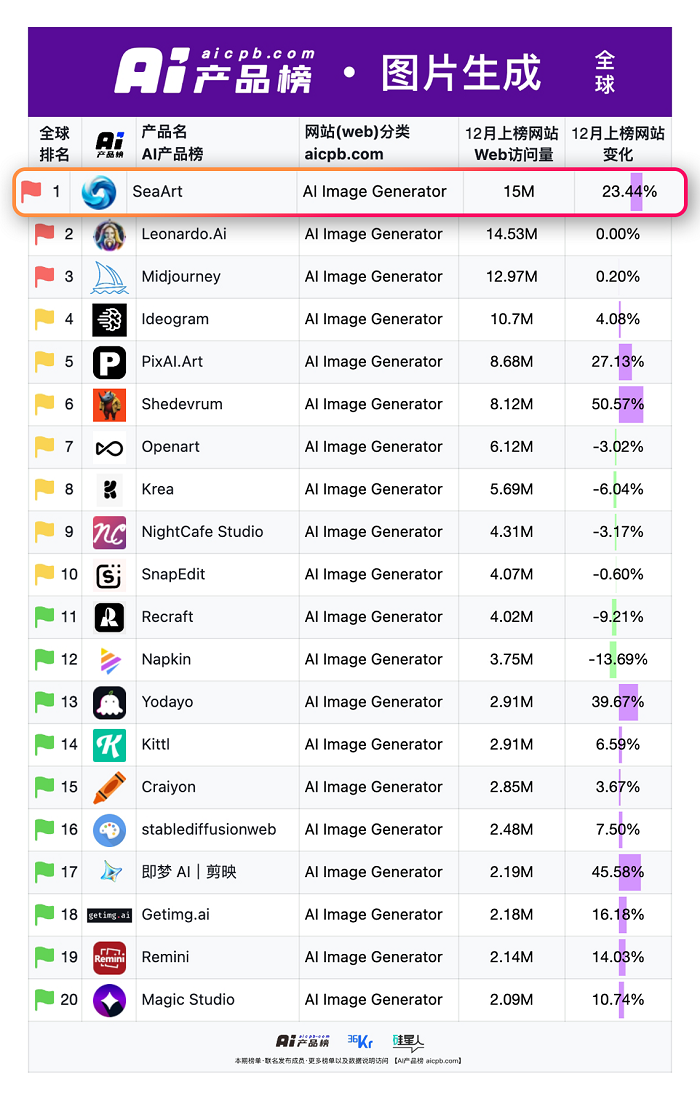The width and height of the screenshot is (700, 1101).
Task: Click the NightCafe Studio icon
Action: (109, 532)
